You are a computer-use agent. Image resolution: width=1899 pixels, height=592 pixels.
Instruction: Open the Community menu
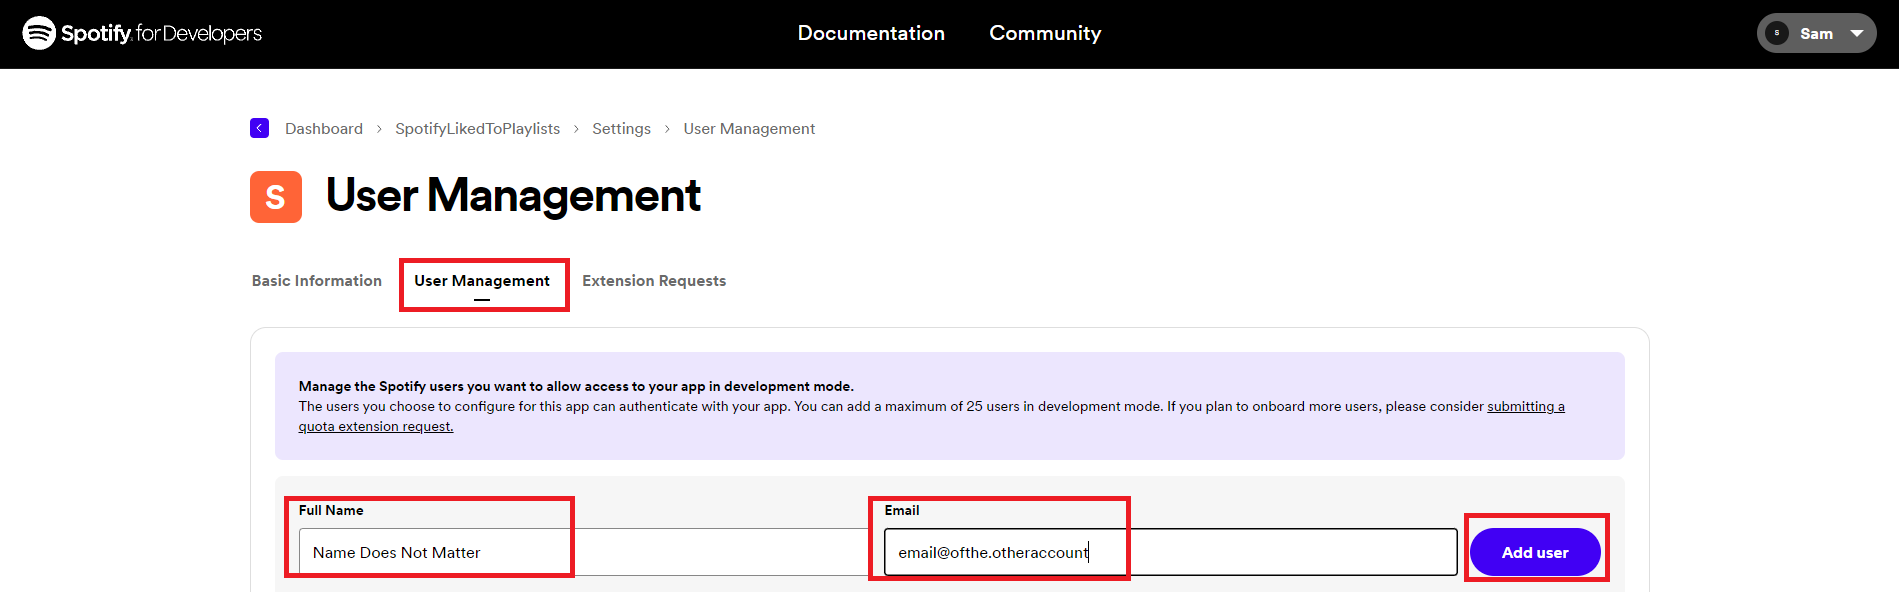click(1045, 33)
